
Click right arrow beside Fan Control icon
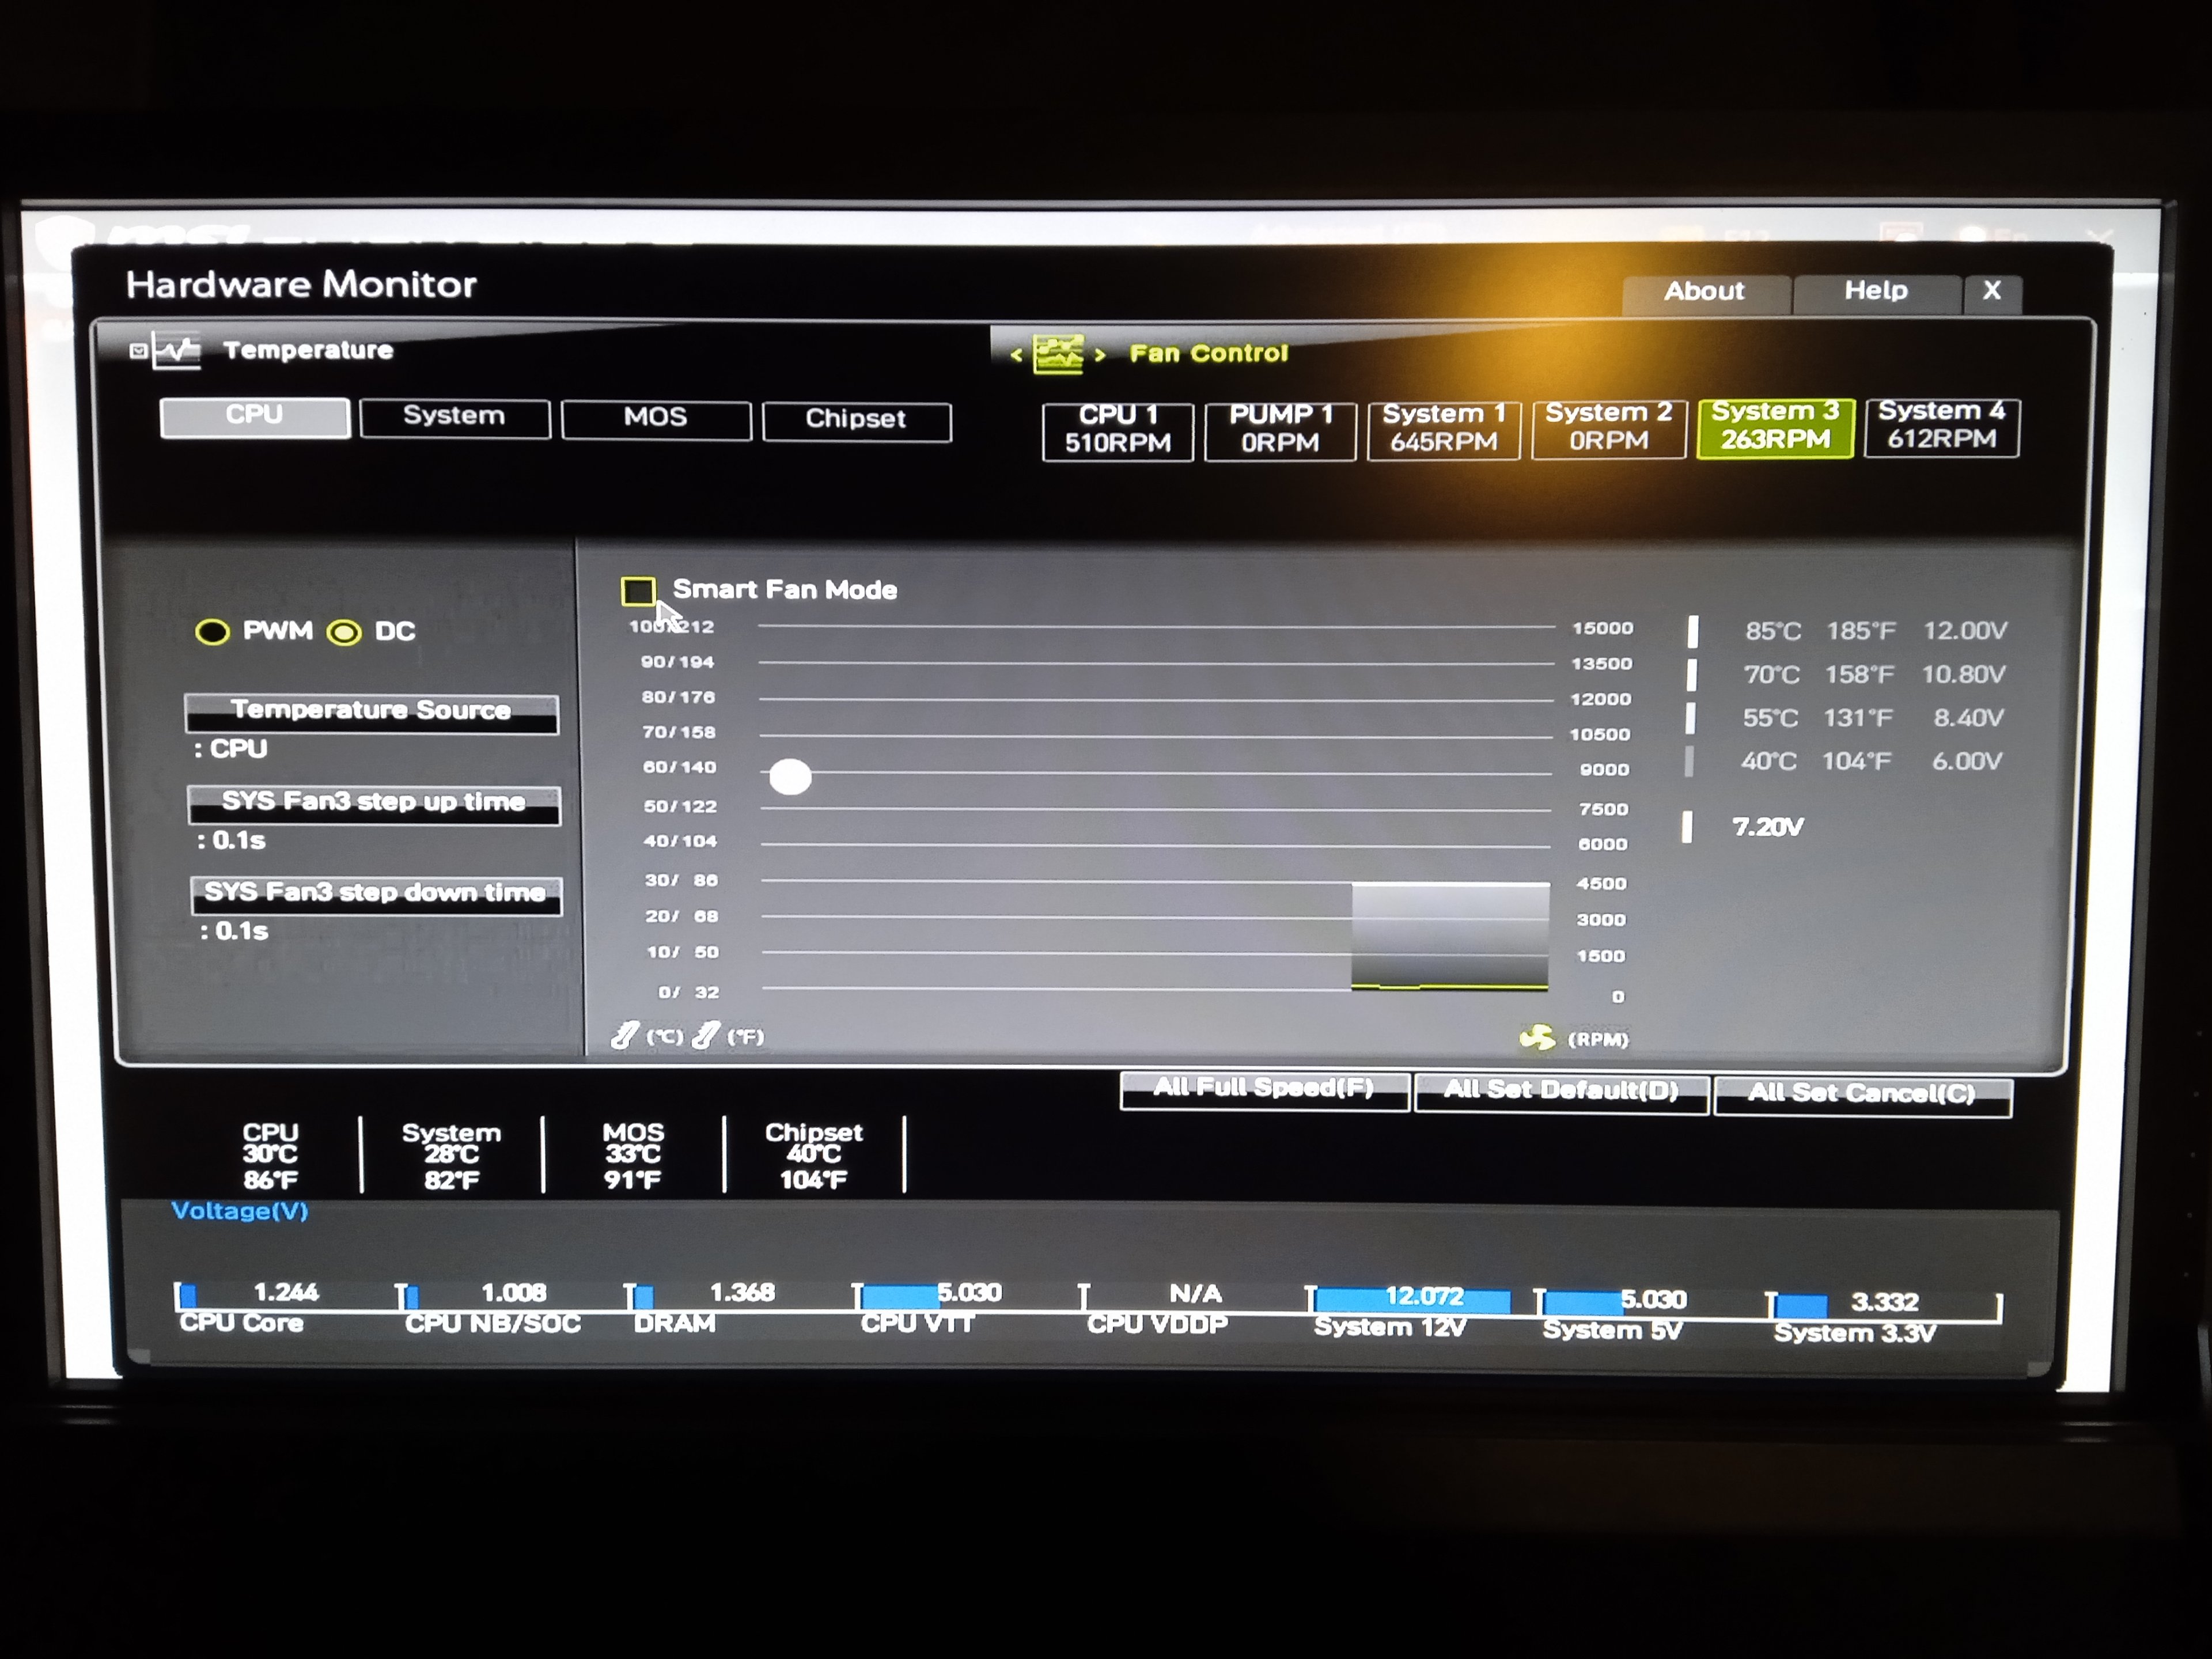1100,355
